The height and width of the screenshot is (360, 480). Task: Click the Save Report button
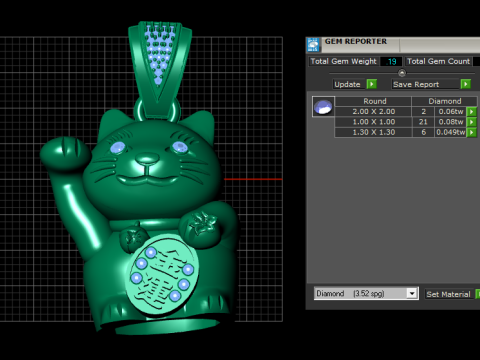point(426,84)
